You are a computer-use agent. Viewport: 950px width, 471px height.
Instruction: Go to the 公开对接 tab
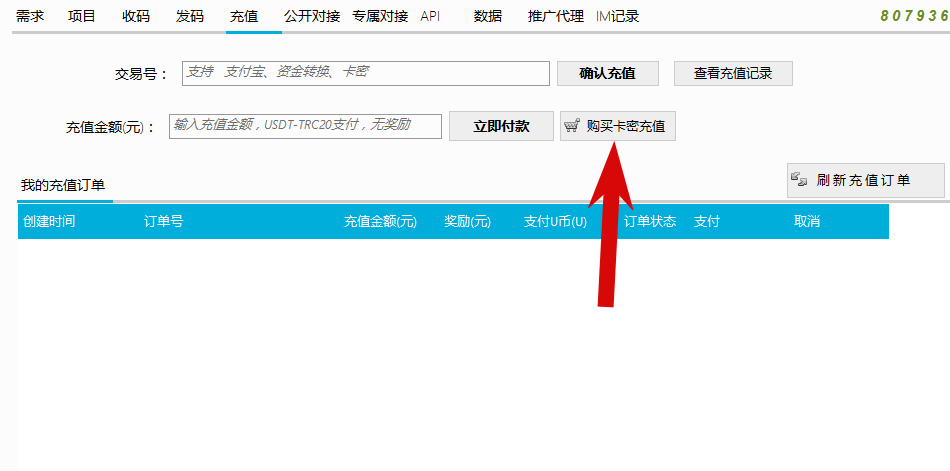(312, 16)
